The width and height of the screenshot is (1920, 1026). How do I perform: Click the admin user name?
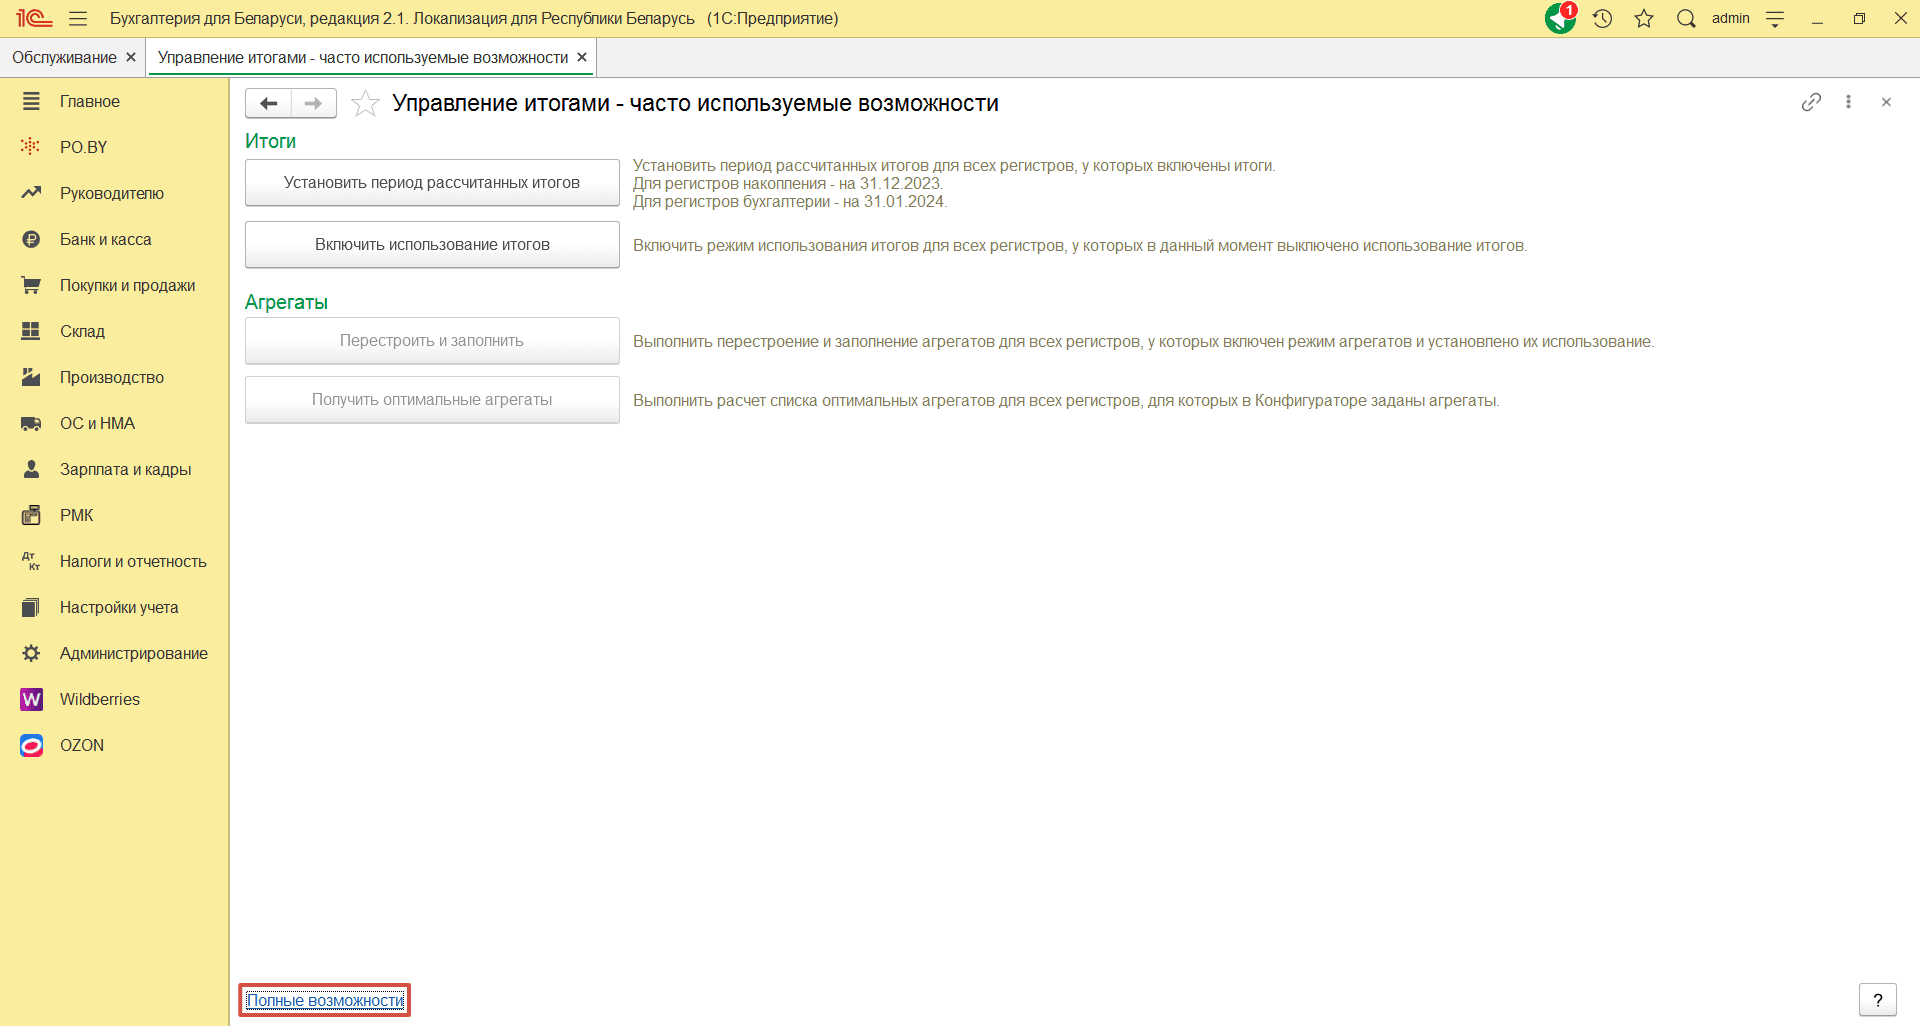tap(1730, 18)
